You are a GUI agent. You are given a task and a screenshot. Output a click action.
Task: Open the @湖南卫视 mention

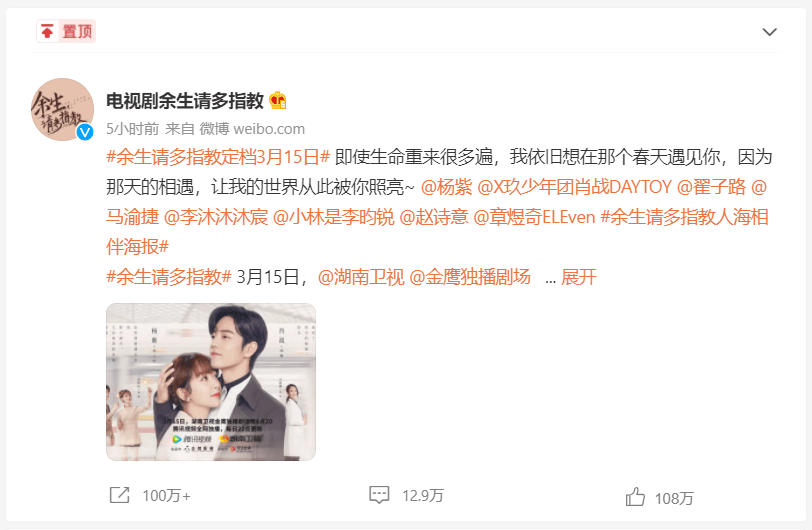pyautogui.click(x=361, y=277)
